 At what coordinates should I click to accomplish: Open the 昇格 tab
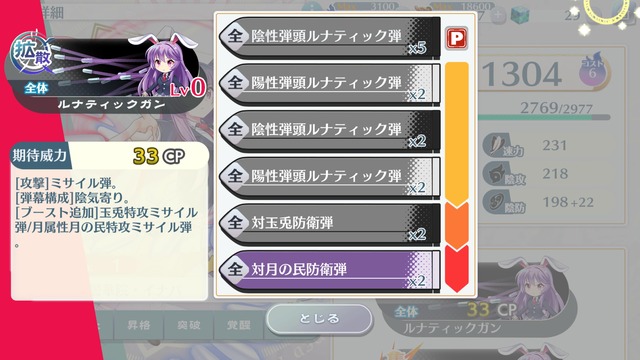(139, 325)
